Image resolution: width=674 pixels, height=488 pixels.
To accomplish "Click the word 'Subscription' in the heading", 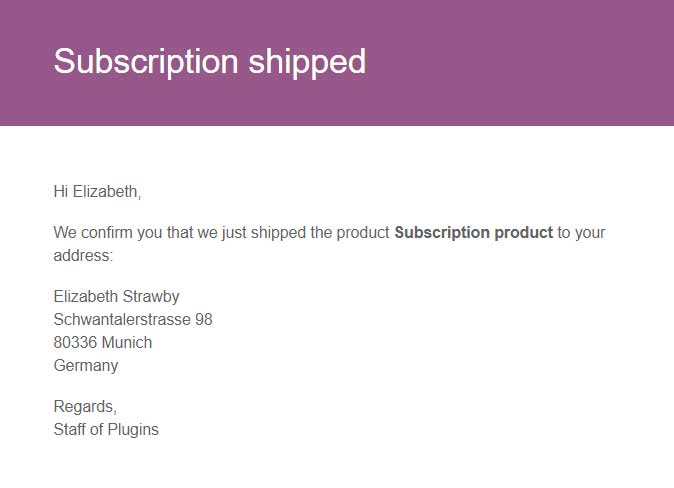I will tap(146, 62).
